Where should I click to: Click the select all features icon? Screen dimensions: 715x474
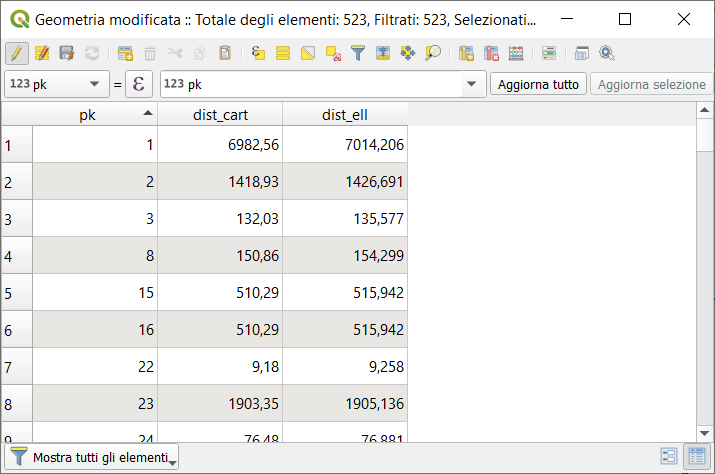[283, 53]
